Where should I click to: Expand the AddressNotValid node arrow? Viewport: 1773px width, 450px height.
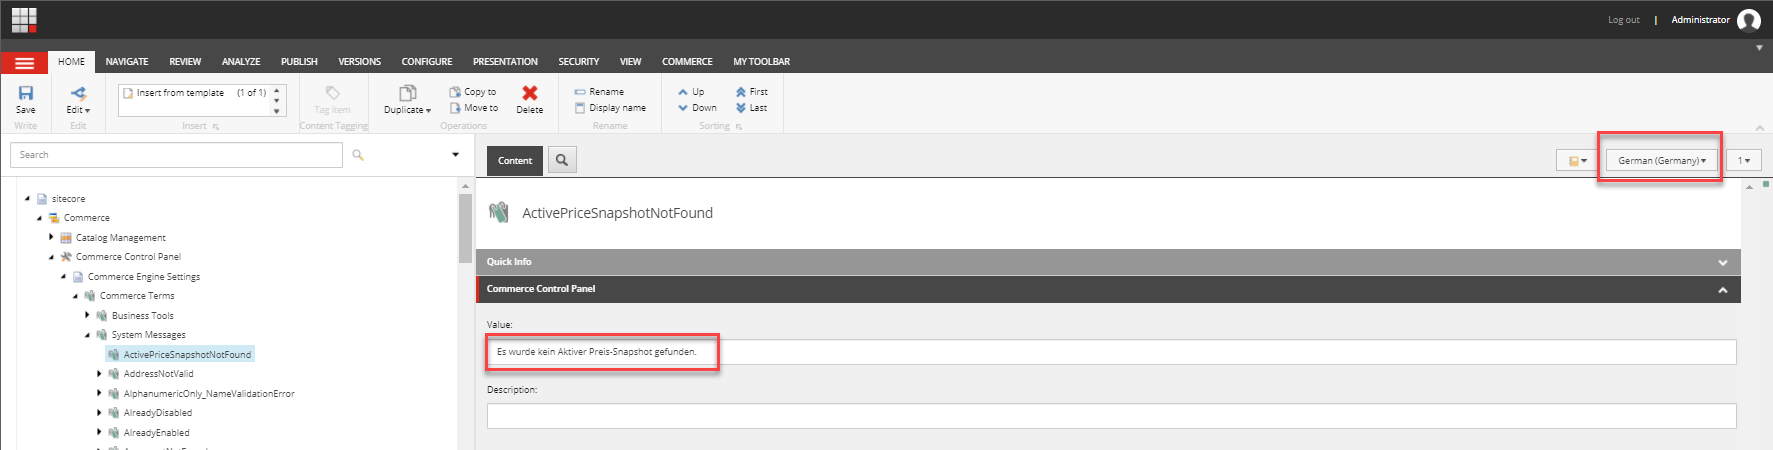(100, 374)
